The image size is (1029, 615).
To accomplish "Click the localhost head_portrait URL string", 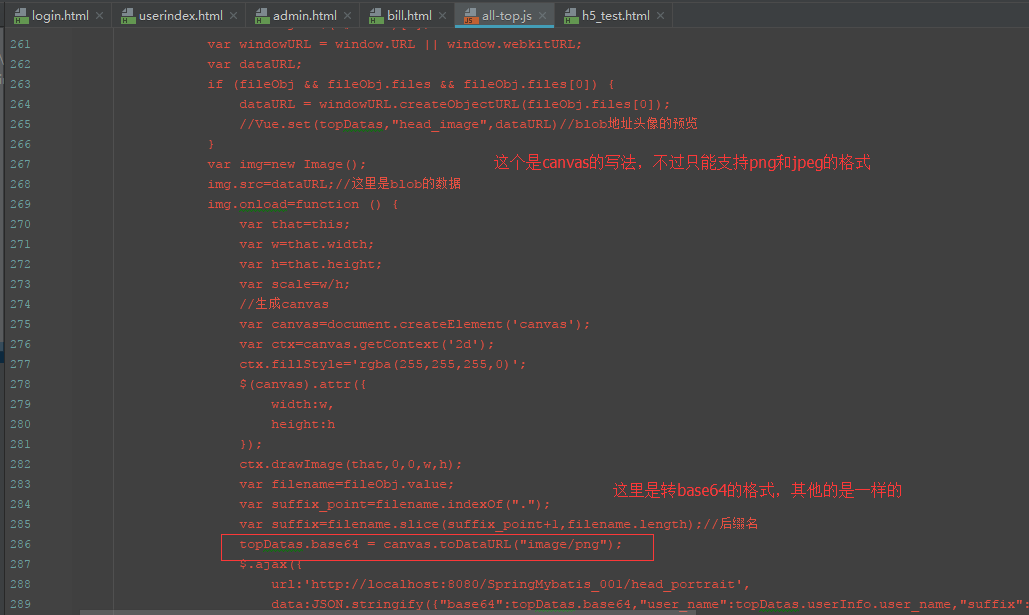I will (x=520, y=584).
